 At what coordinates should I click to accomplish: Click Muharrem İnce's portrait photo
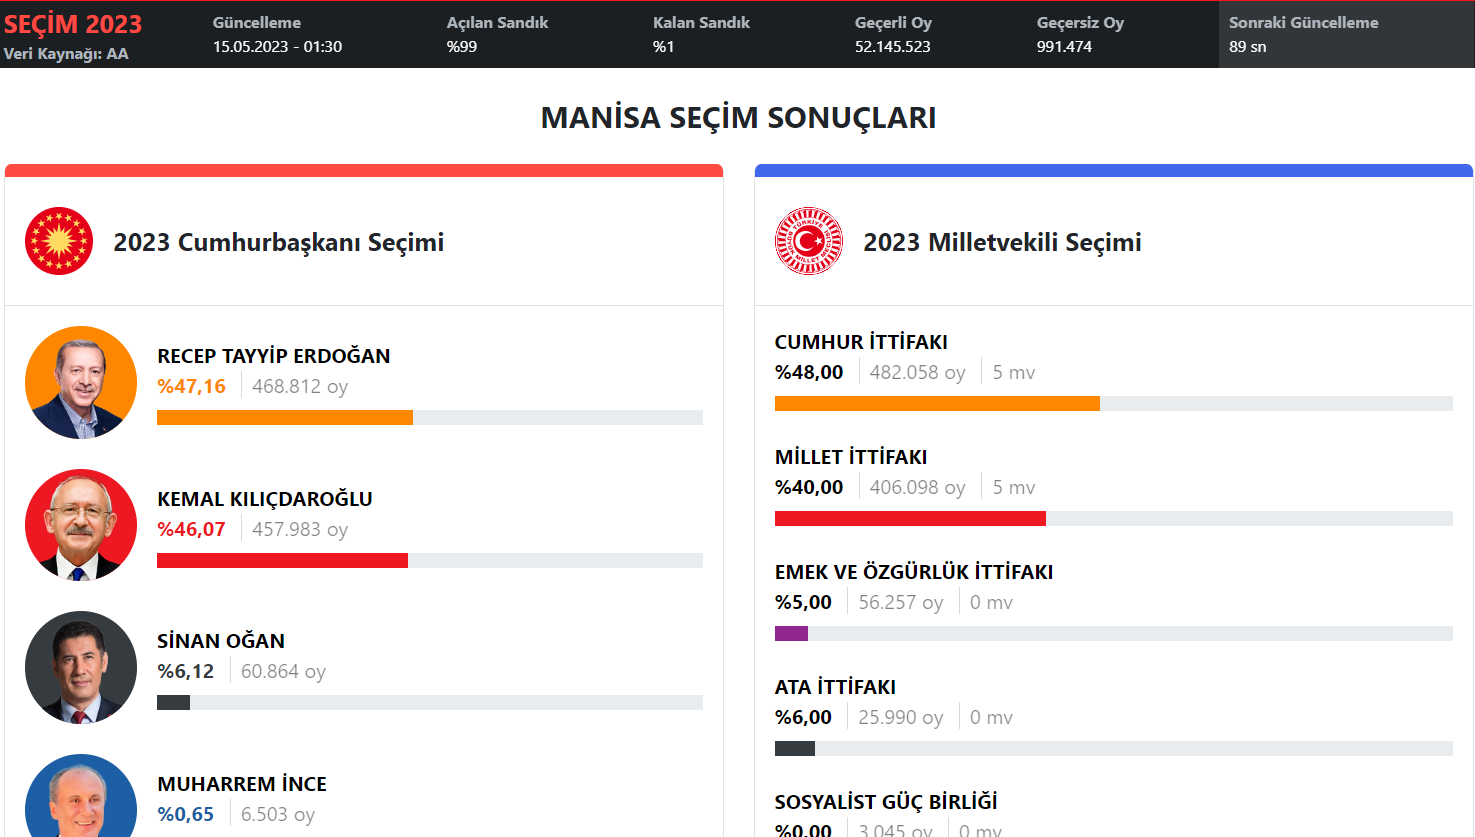coord(81,796)
